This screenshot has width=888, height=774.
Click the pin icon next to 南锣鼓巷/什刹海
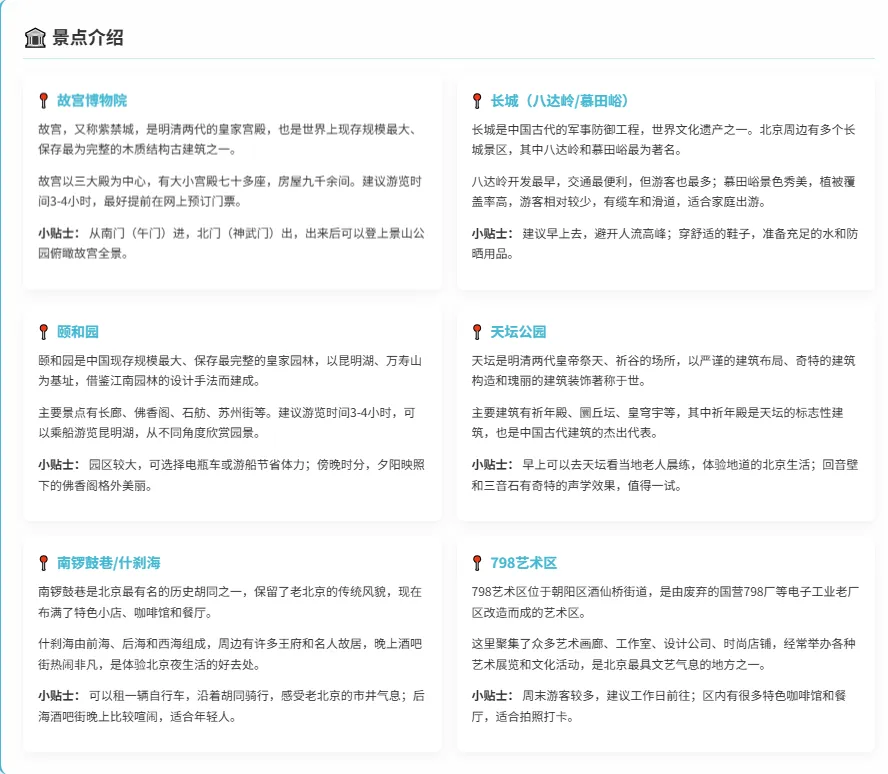(44, 563)
